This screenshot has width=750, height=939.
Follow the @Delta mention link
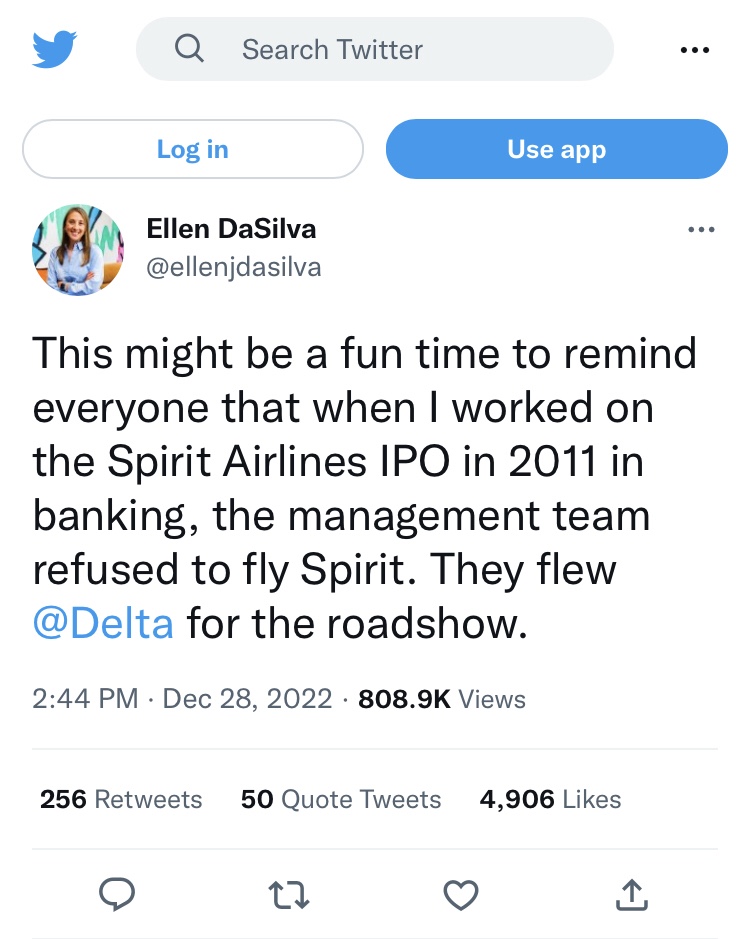click(x=103, y=625)
